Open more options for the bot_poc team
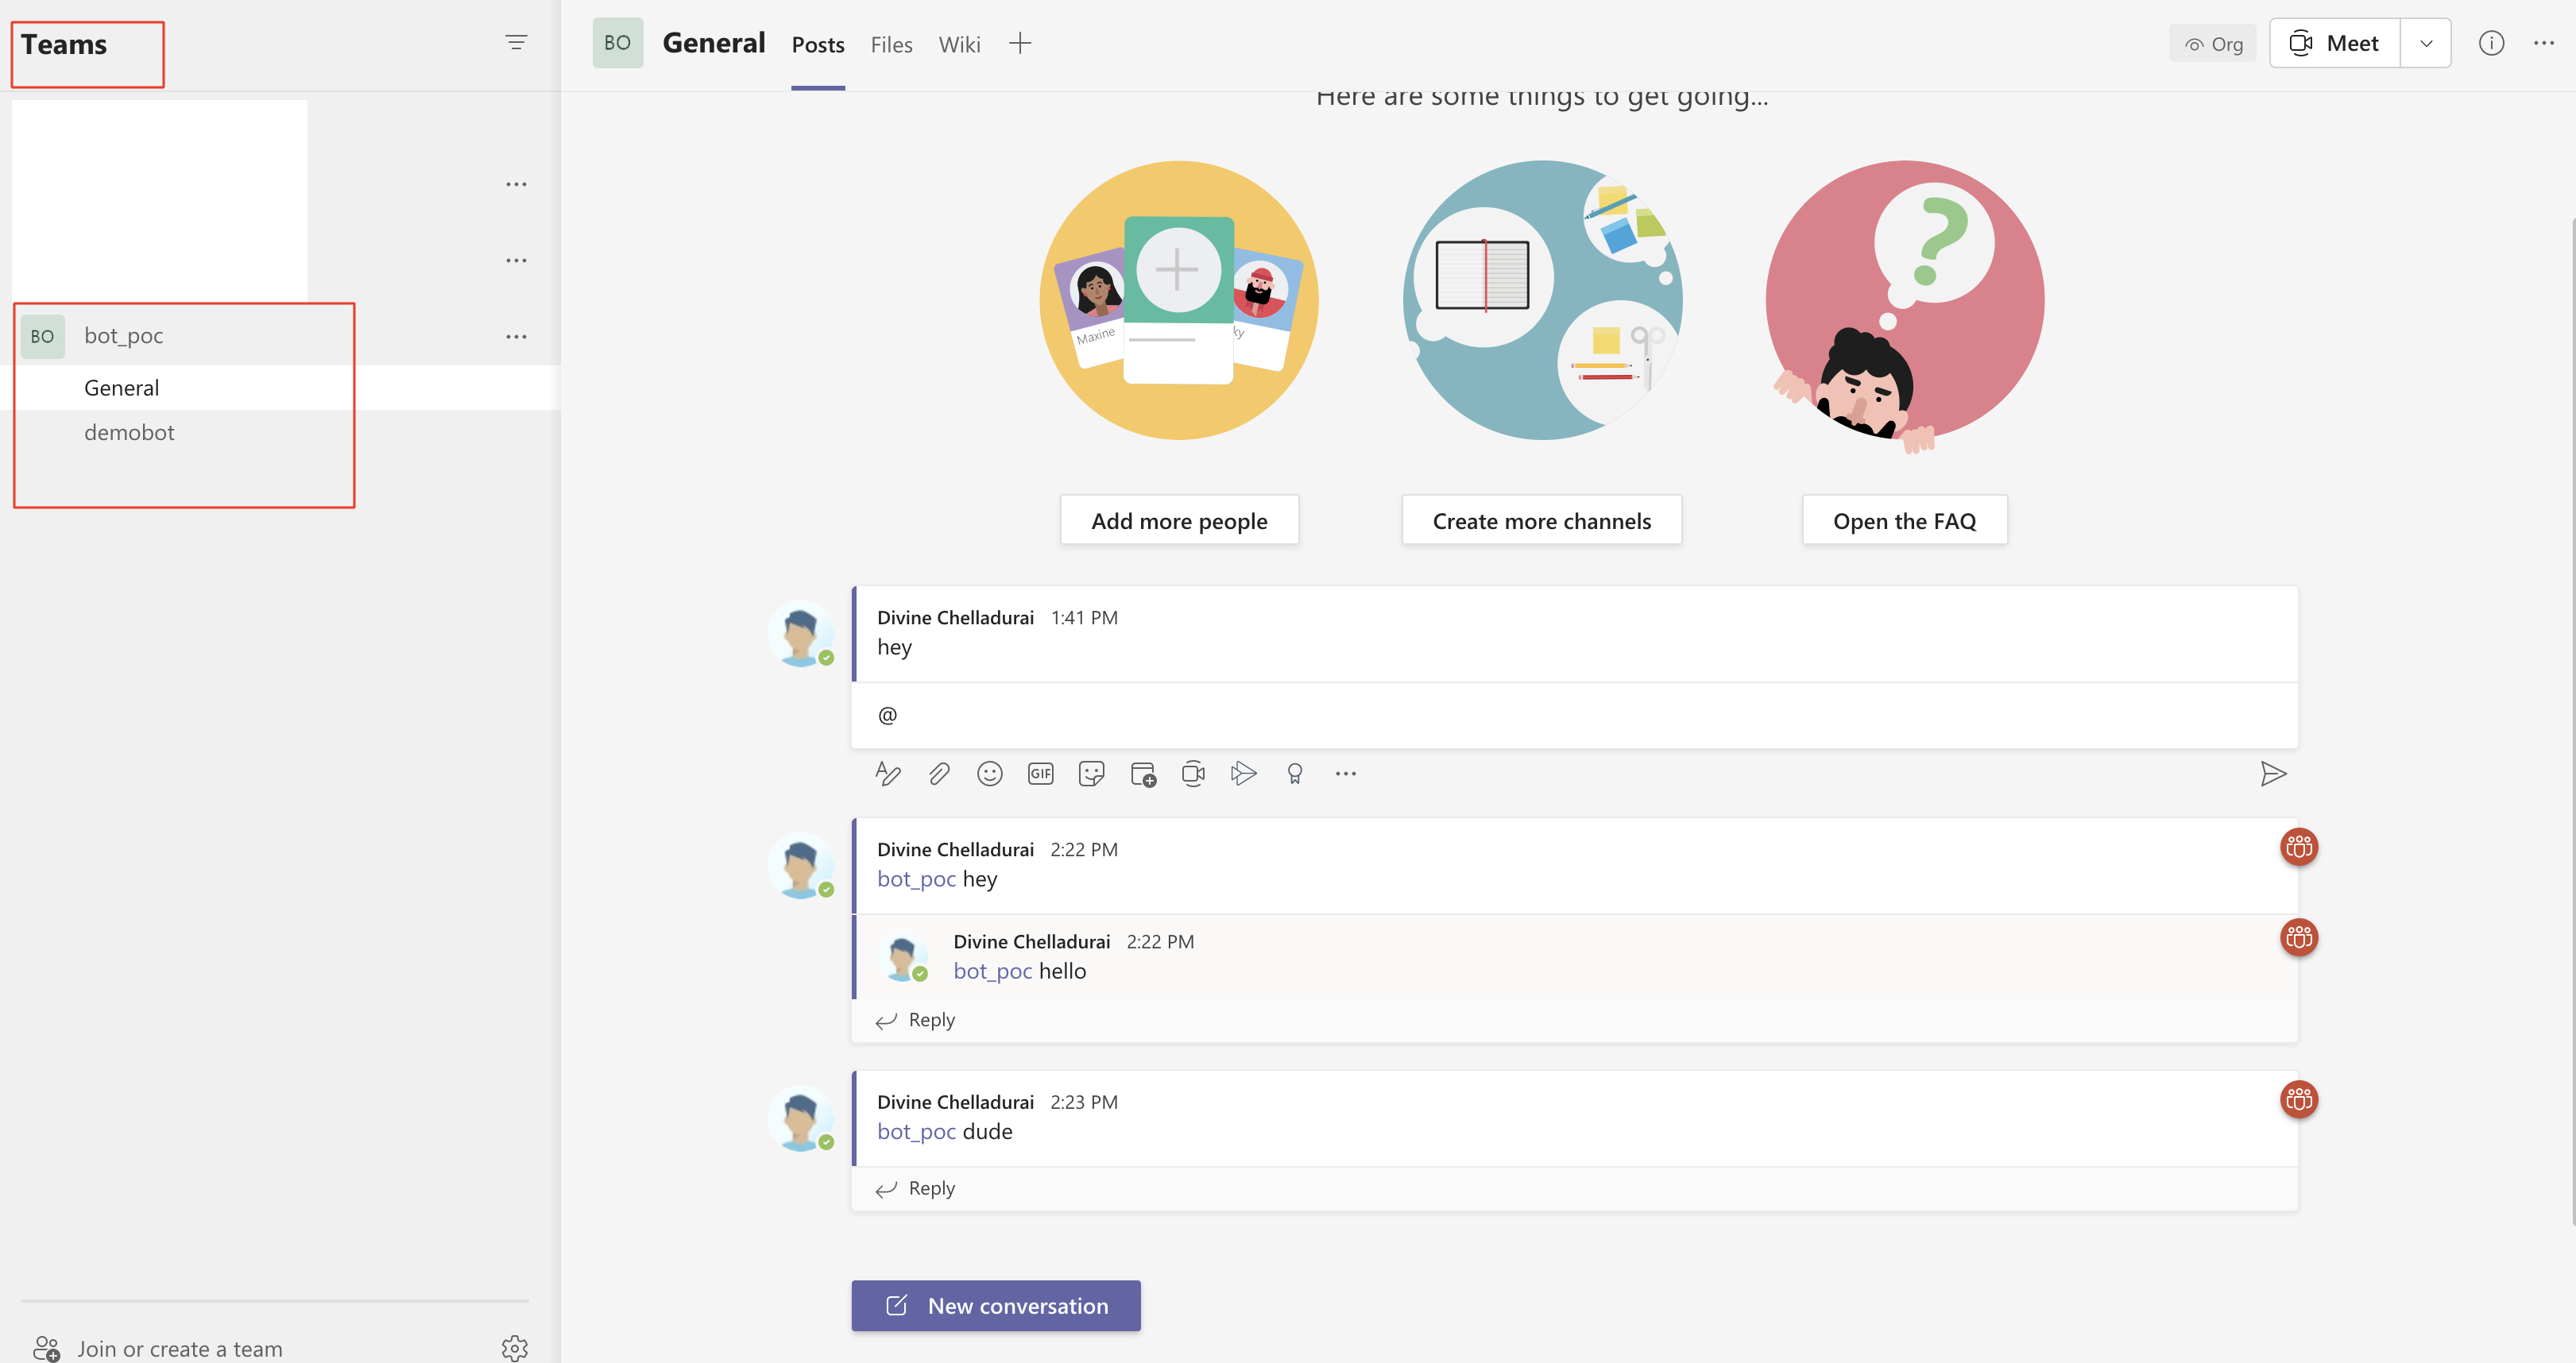The image size is (2576, 1363). coord(516,336)
